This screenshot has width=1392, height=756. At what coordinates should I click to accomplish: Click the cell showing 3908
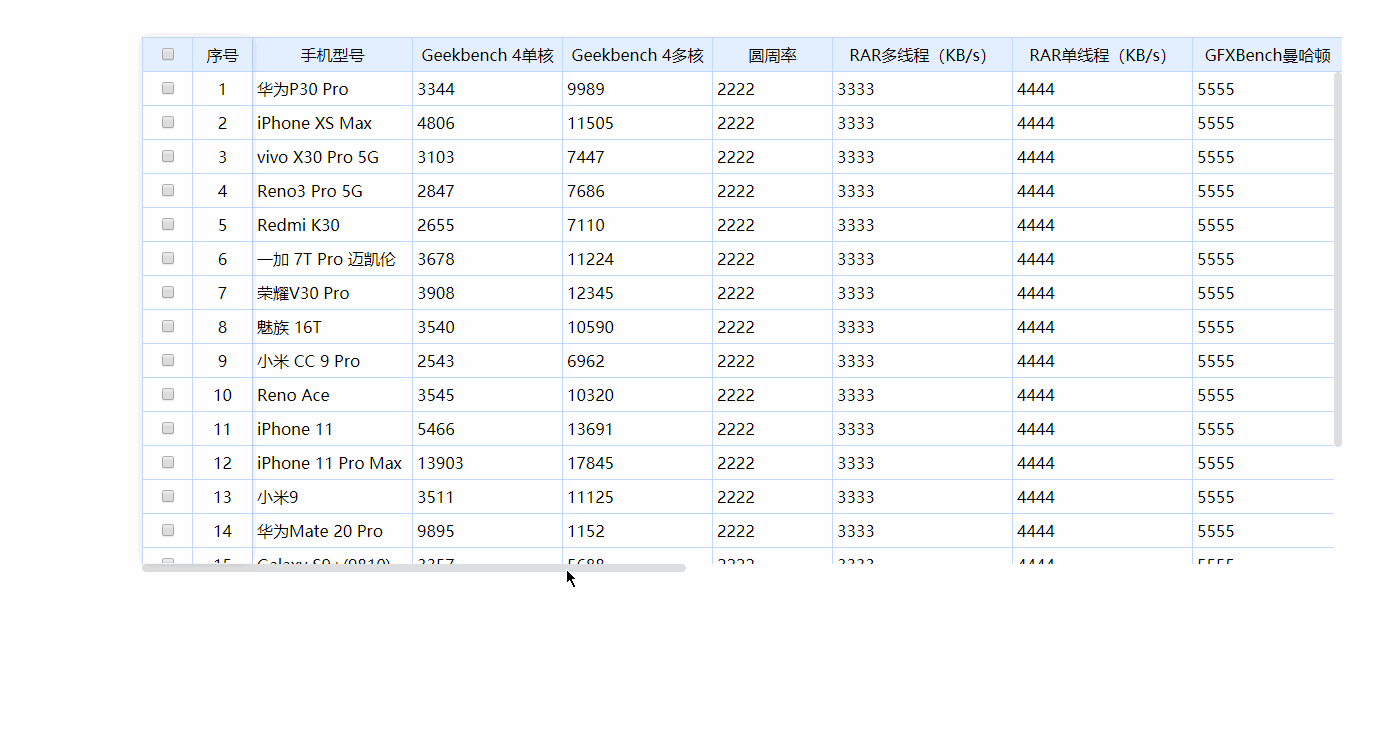click(x=487, y=293)
